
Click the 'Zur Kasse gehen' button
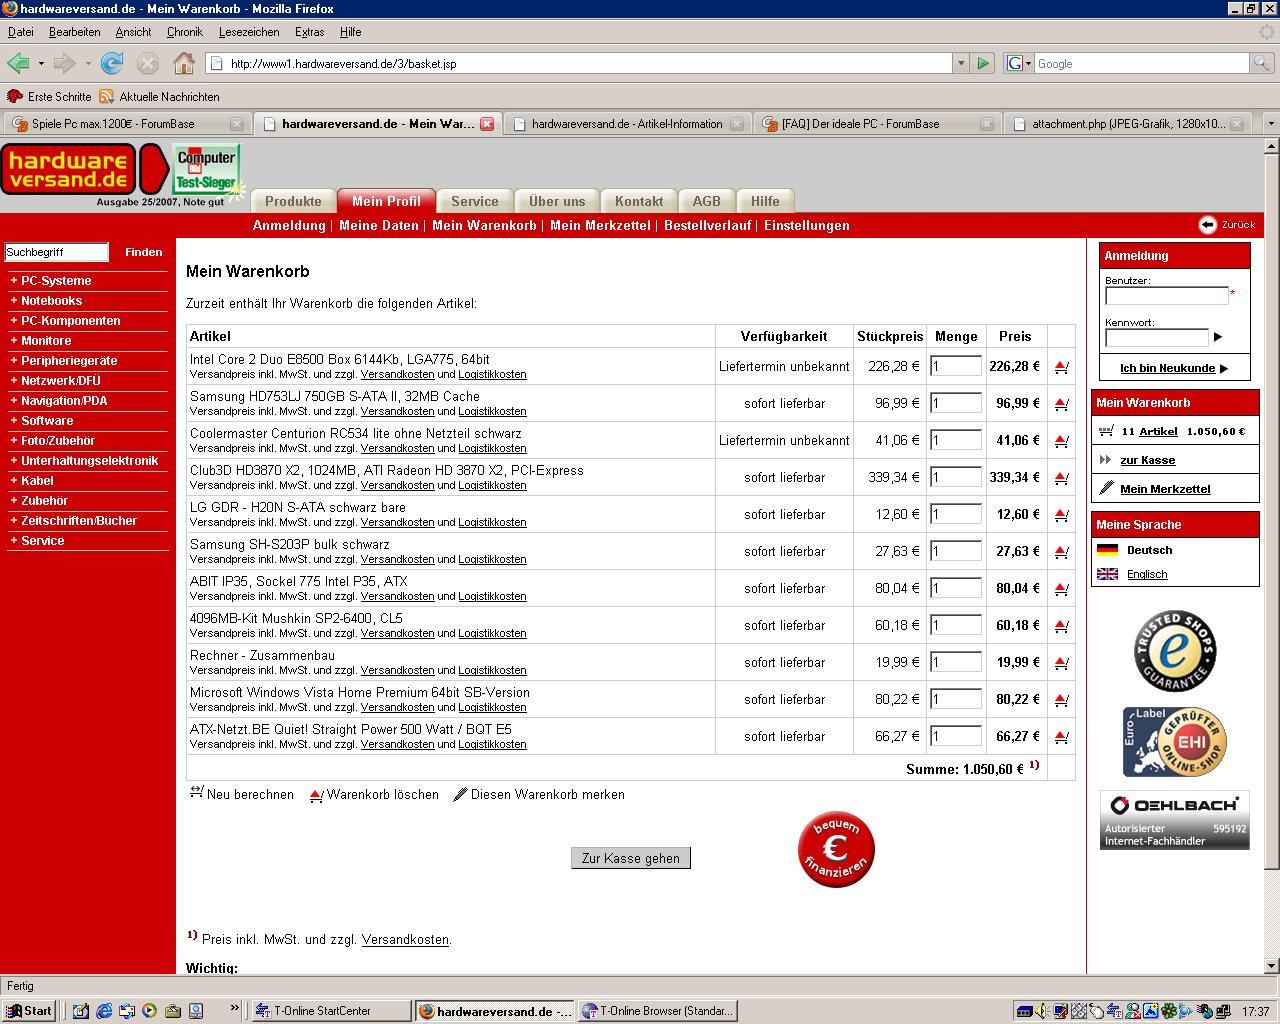(x=631, y=858)
